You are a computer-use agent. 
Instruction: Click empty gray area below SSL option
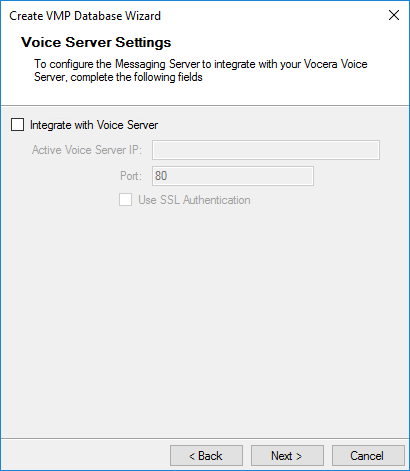(205, 317)
